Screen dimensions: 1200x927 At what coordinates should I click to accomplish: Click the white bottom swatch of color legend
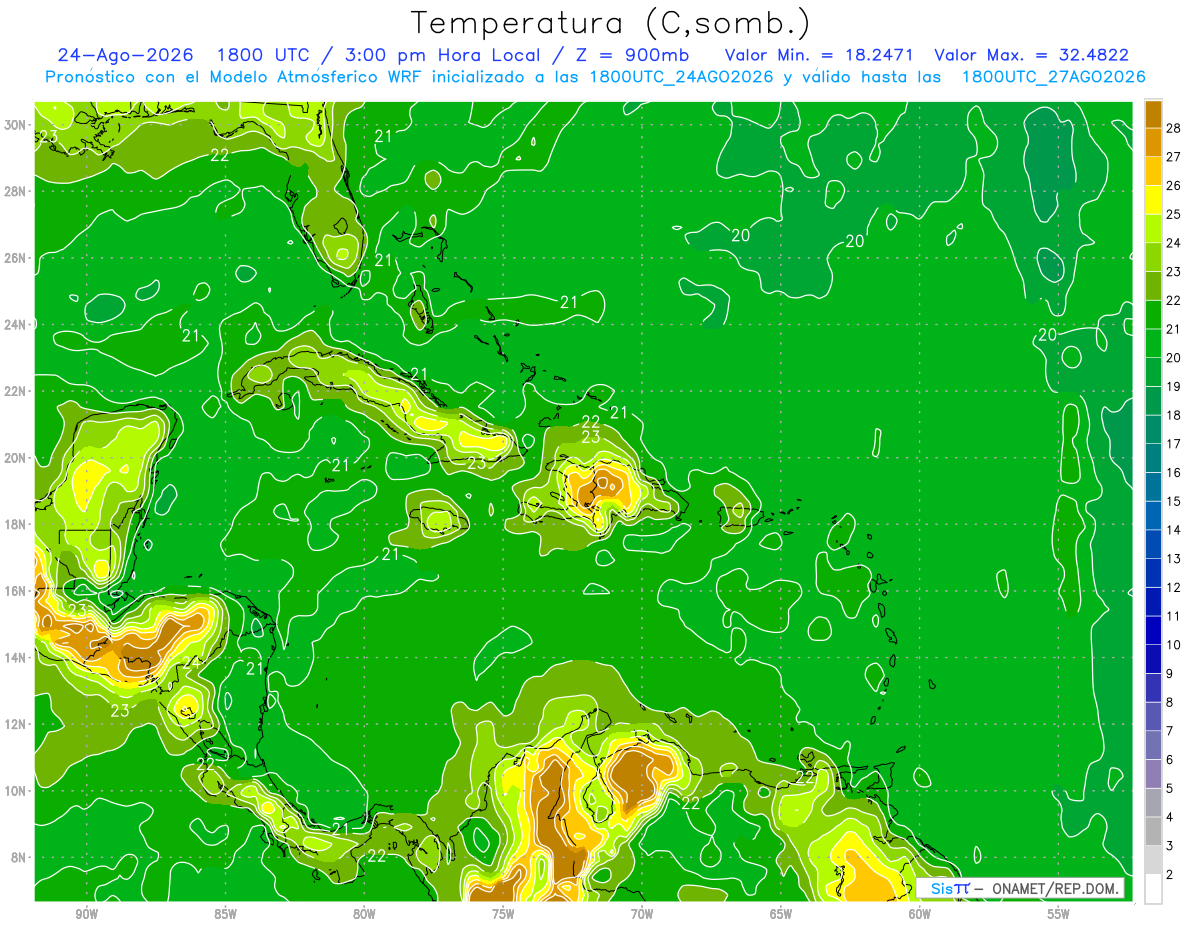1153,889
